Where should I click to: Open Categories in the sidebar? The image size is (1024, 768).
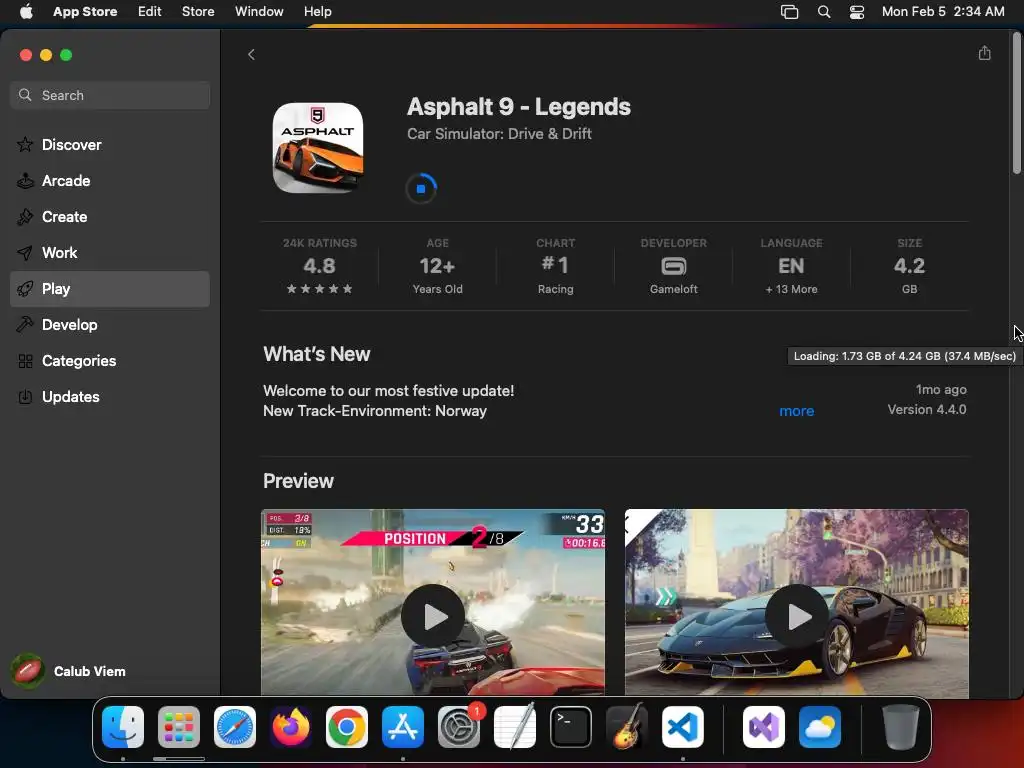[110, 360]
